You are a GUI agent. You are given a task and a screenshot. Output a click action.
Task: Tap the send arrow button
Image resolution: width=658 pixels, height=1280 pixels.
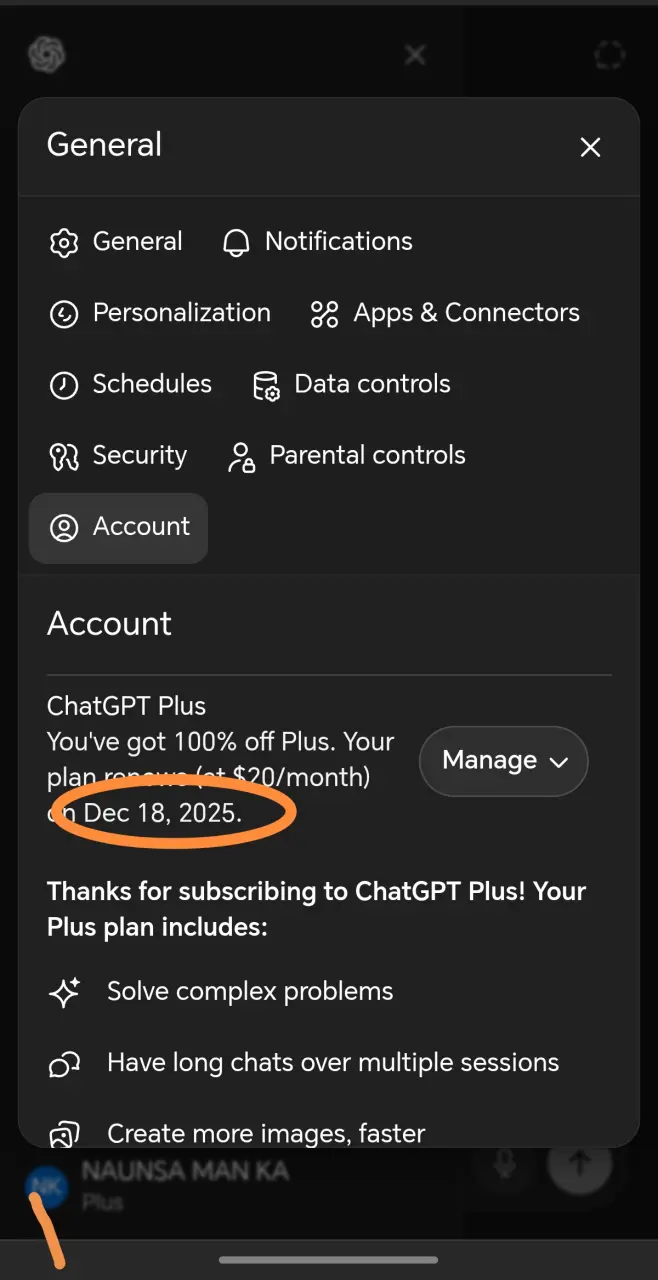(x=579, y=1163)
